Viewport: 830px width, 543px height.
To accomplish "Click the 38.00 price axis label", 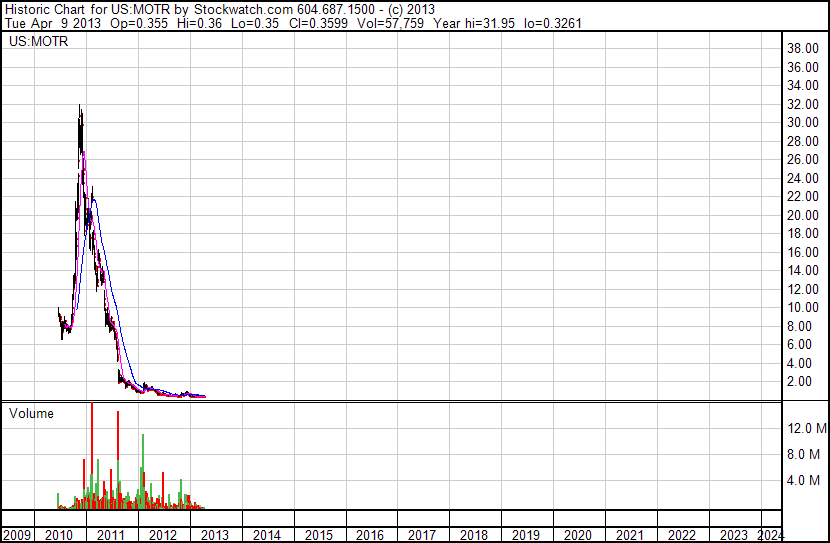I will pyautogui.click(x=805, y=49).
